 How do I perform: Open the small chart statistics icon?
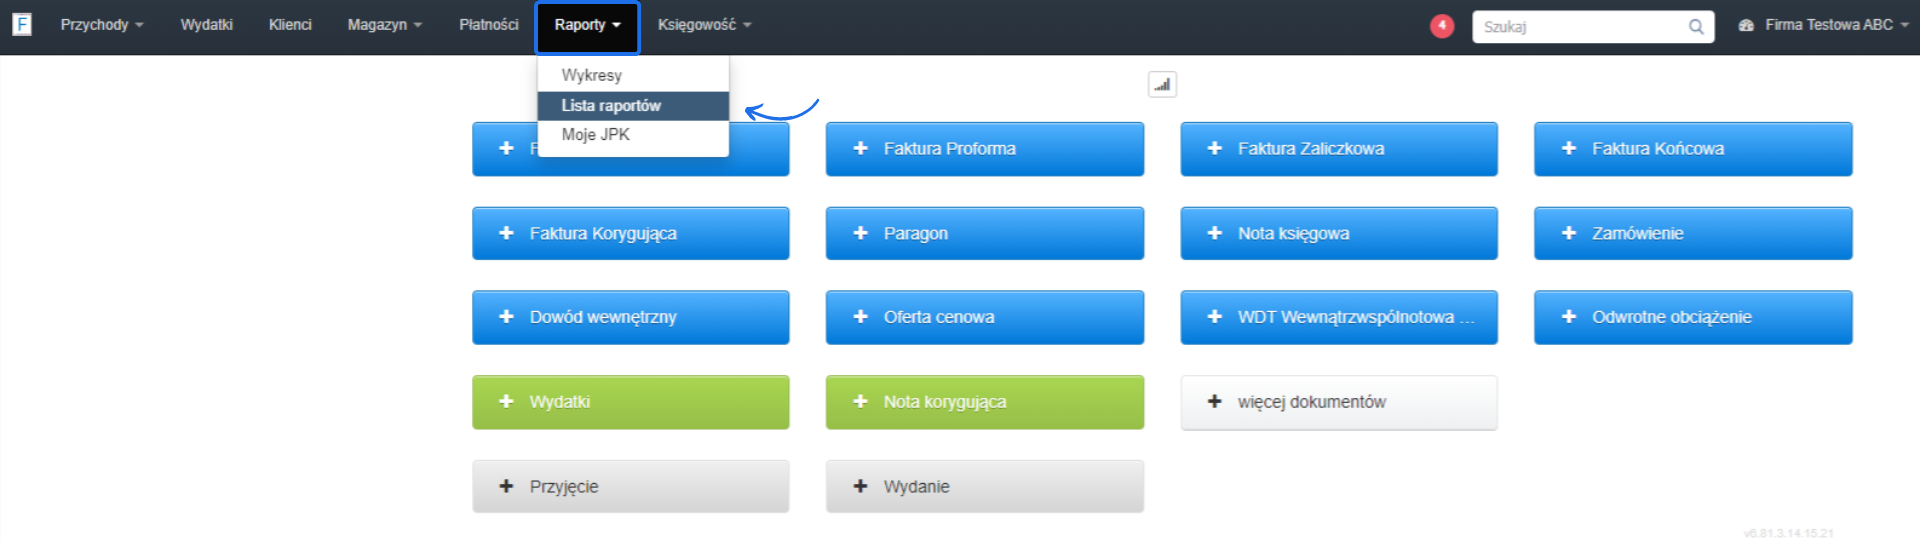coord(1162,85)
